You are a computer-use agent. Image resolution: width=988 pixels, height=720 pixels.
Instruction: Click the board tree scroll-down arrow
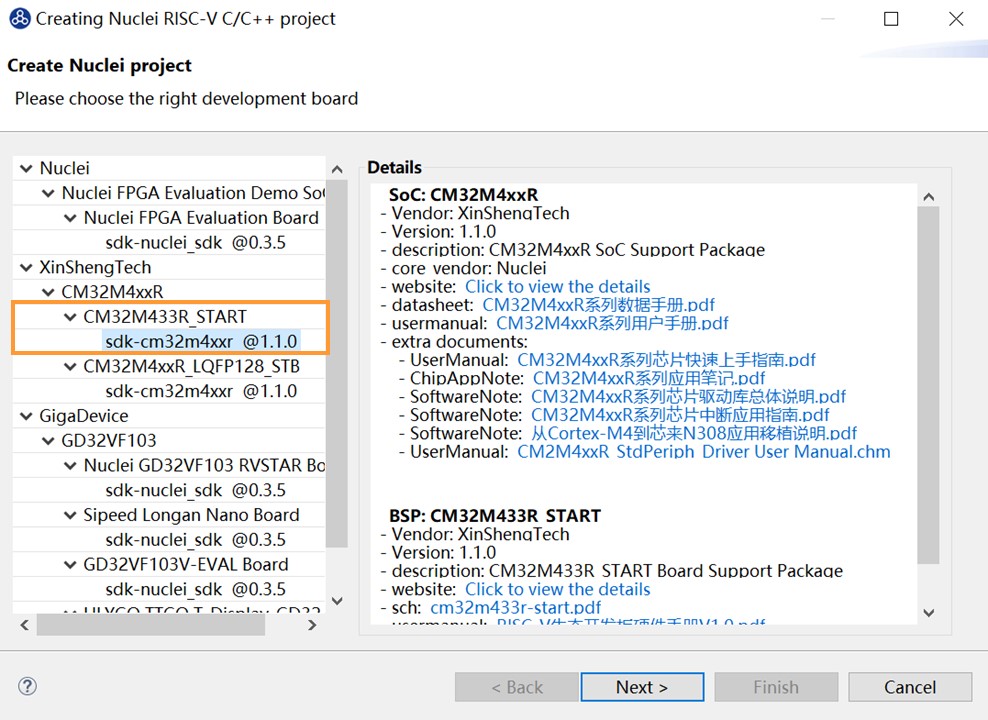337,601
